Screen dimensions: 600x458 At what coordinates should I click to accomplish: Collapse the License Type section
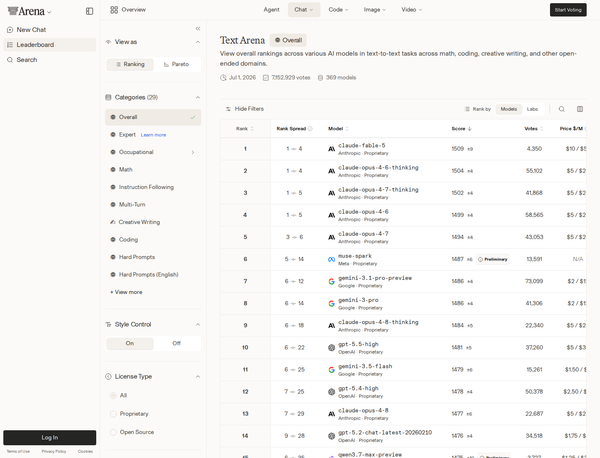click(x=198, y=377)
